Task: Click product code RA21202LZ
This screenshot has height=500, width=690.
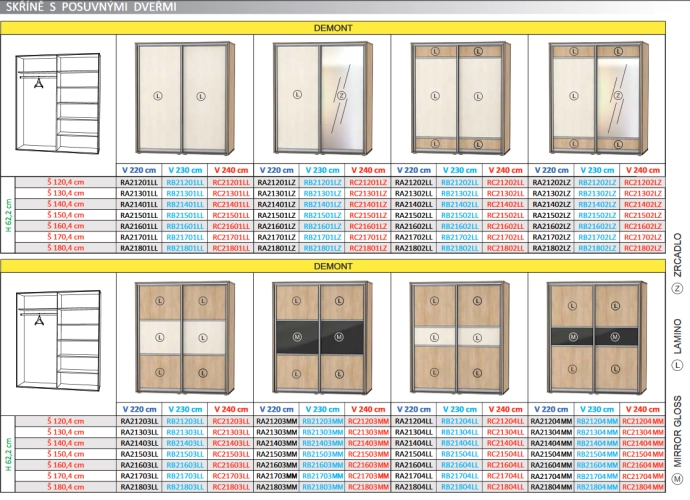Action: coord(551,182)
